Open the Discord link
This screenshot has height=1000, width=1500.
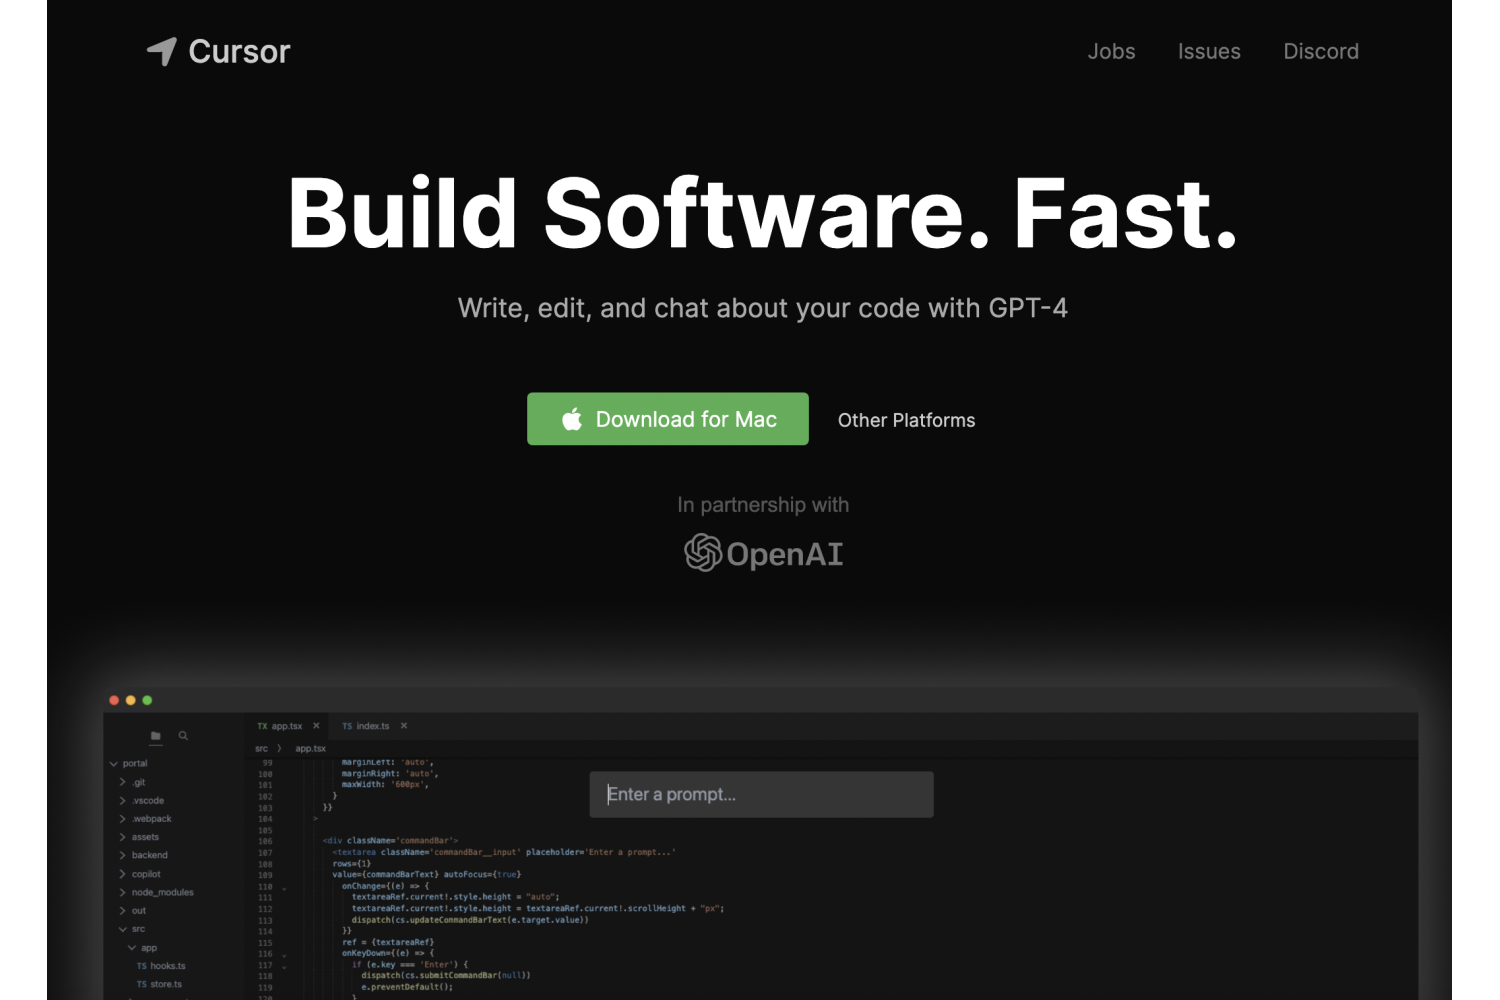pyautogui.click(x=1321, y=51)
